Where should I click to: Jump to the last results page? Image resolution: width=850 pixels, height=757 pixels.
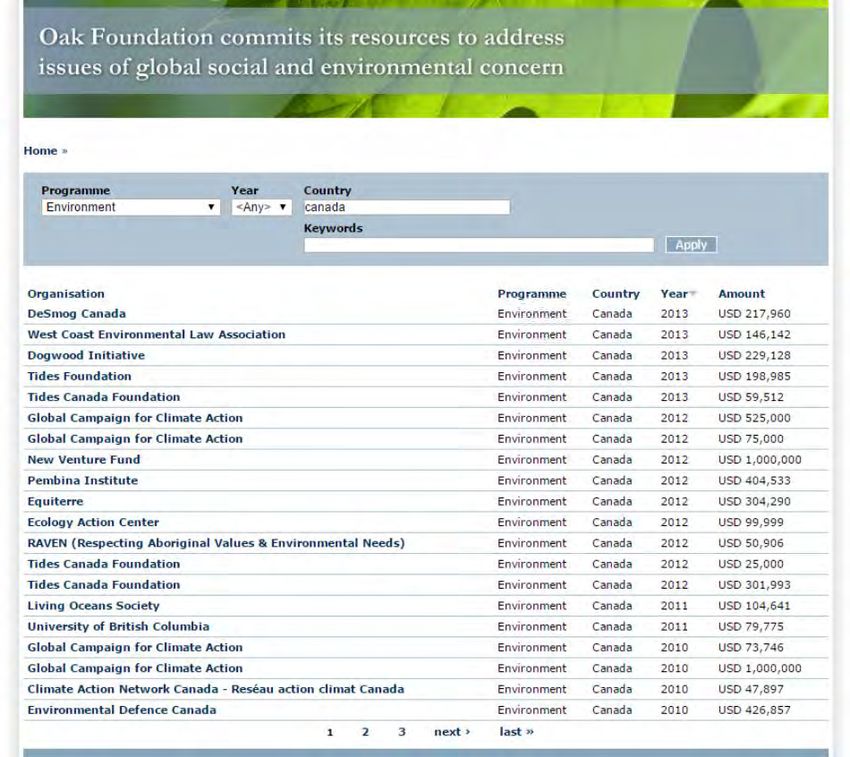(517, 732)
